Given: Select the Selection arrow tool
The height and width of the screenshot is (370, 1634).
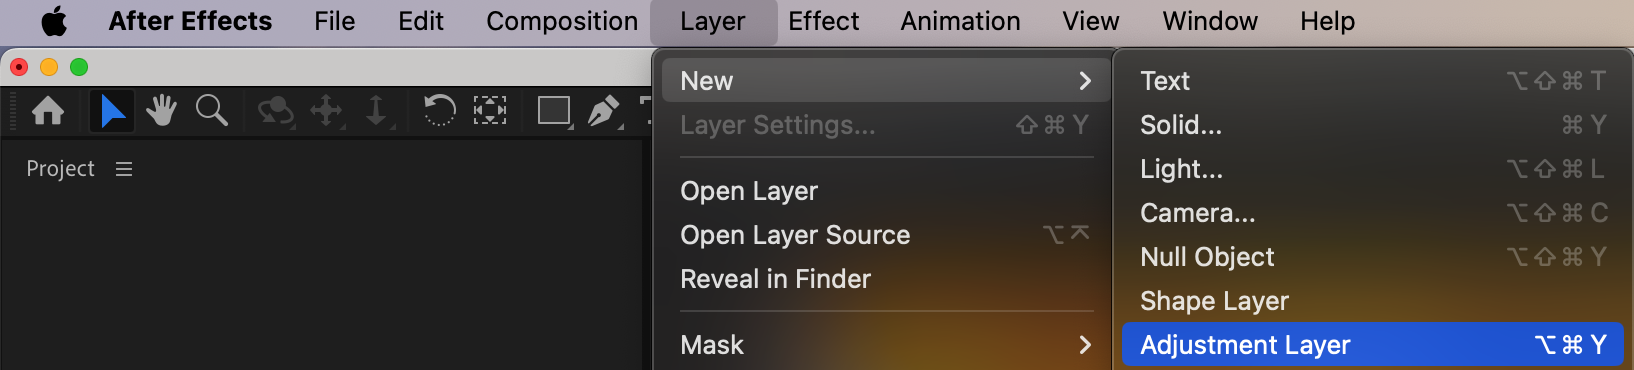Looking at the screenshot, I should point(112,110).
